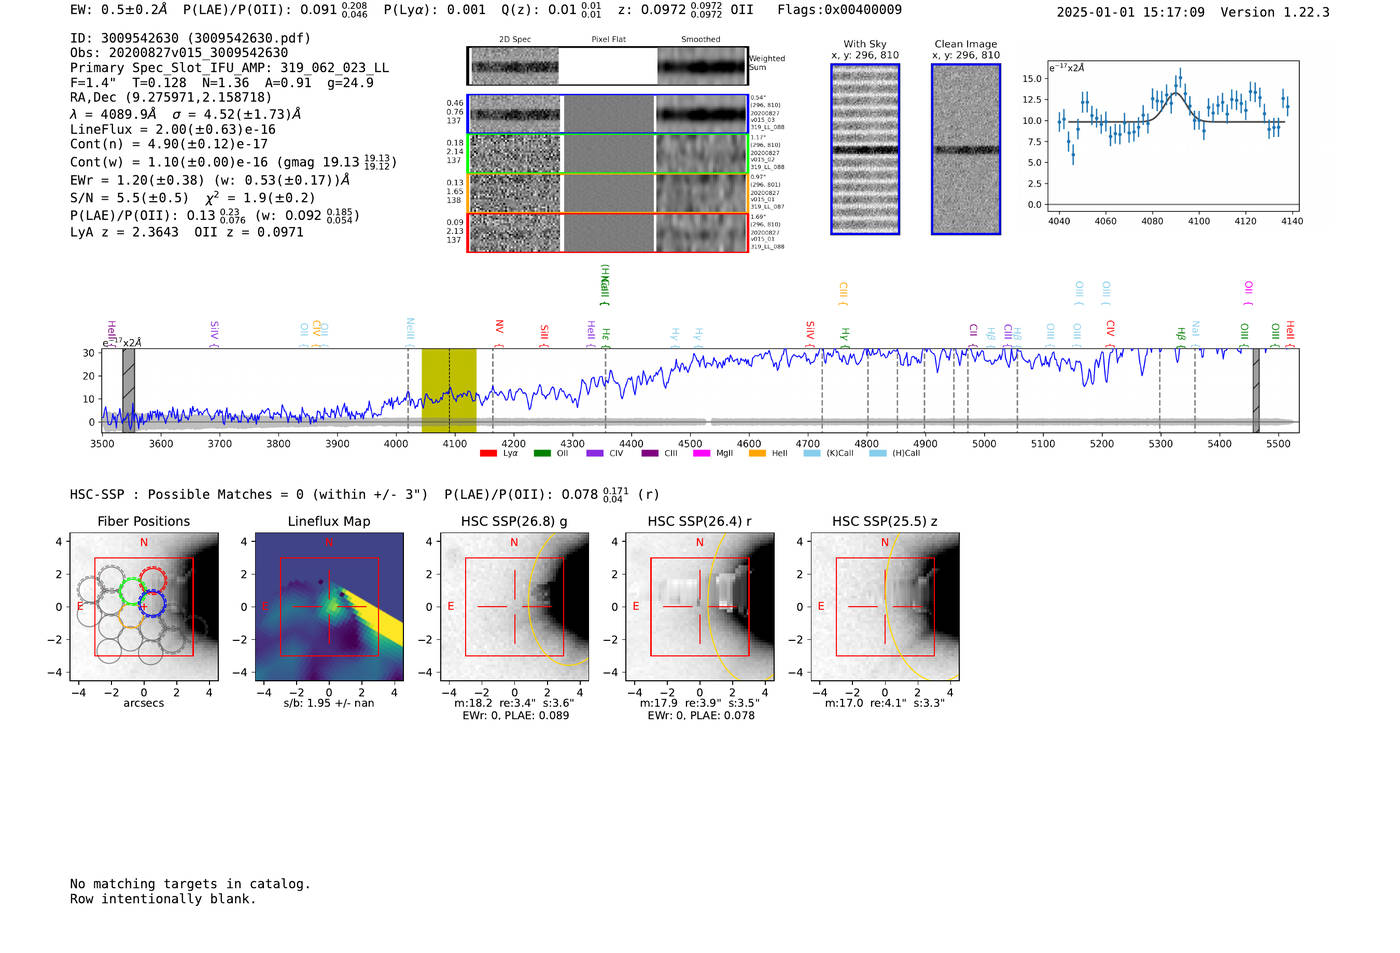Click the 2D Spec column header
The image size is (1400, 953).
[515, 40]
